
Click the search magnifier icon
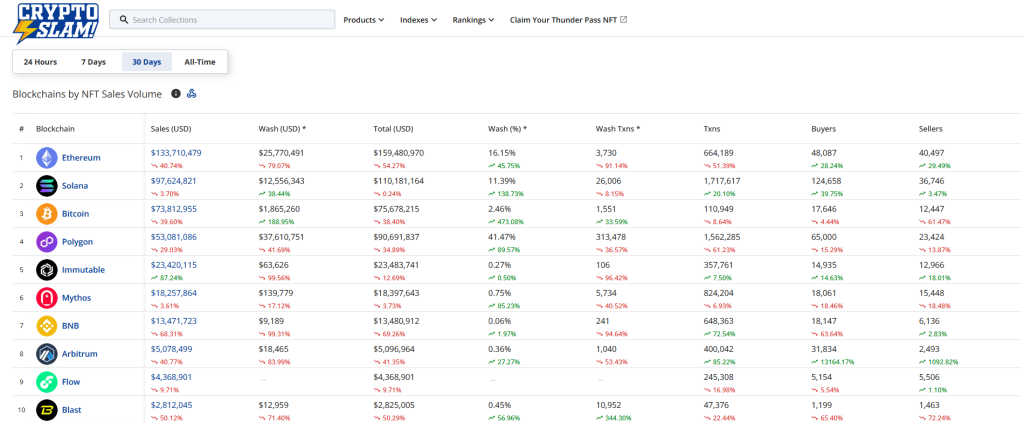point(123,20)
